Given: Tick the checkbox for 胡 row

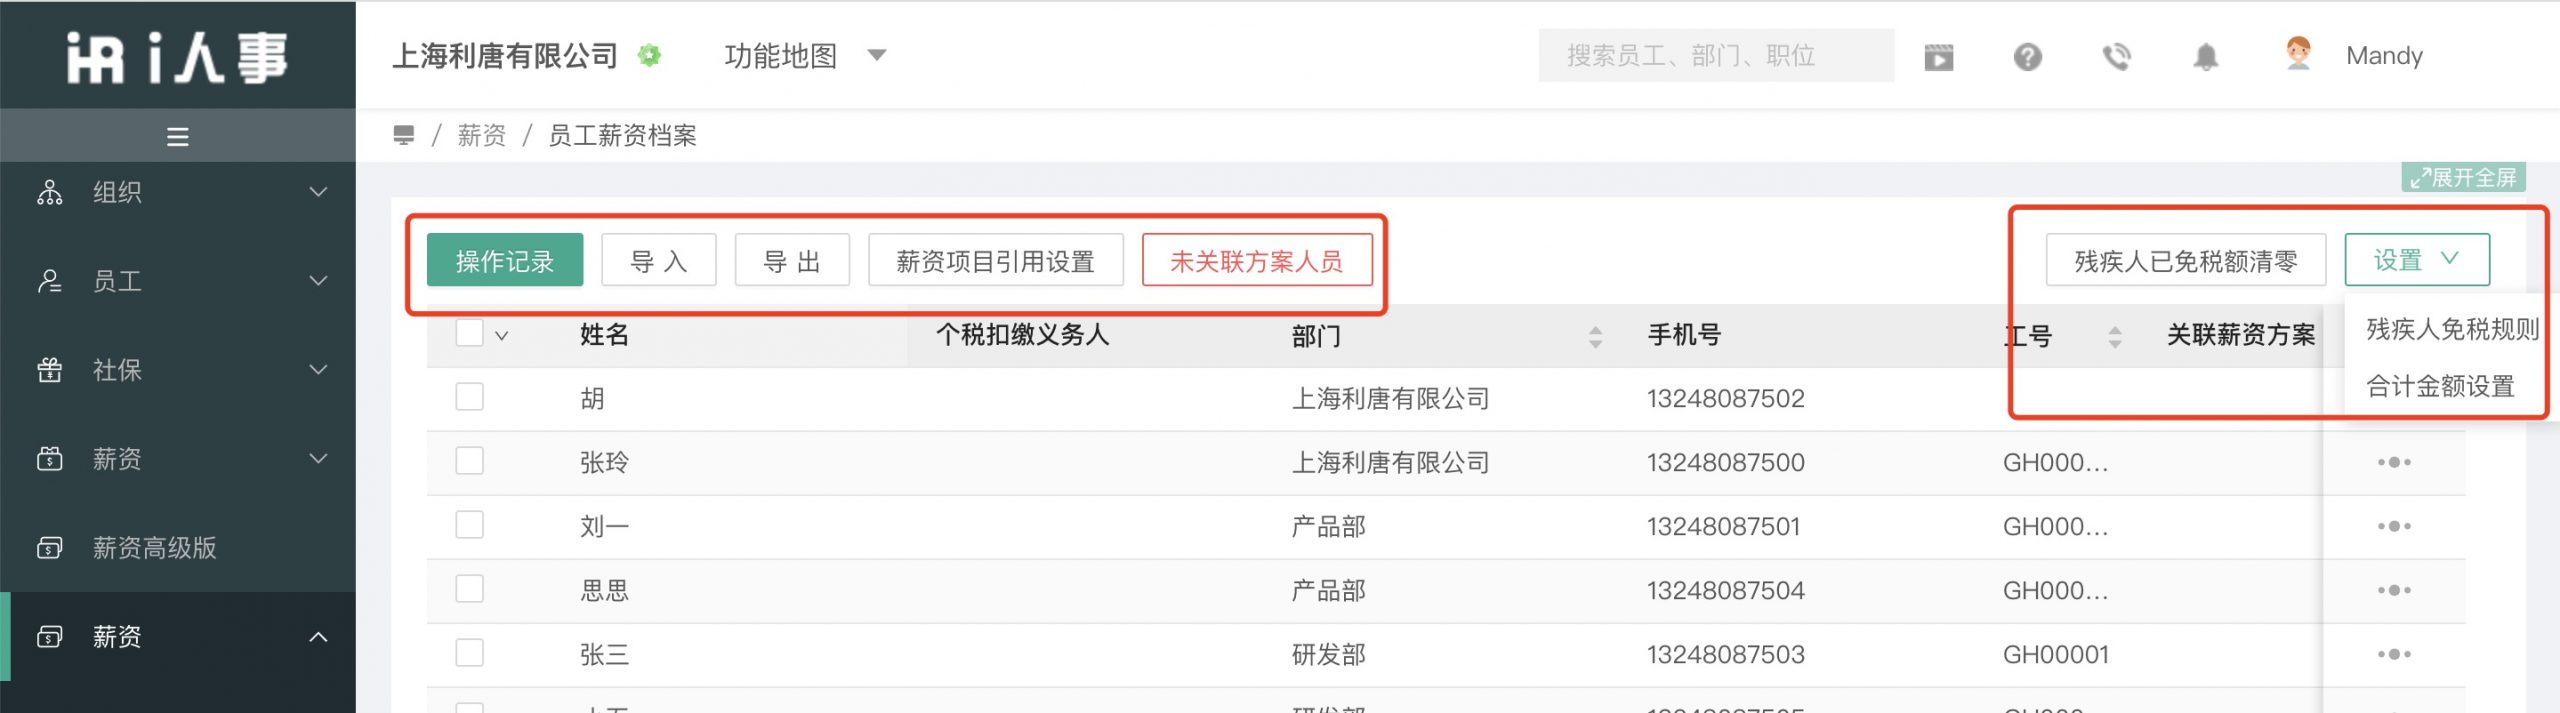Looking at the screenshot, I should tap(469, 397).
